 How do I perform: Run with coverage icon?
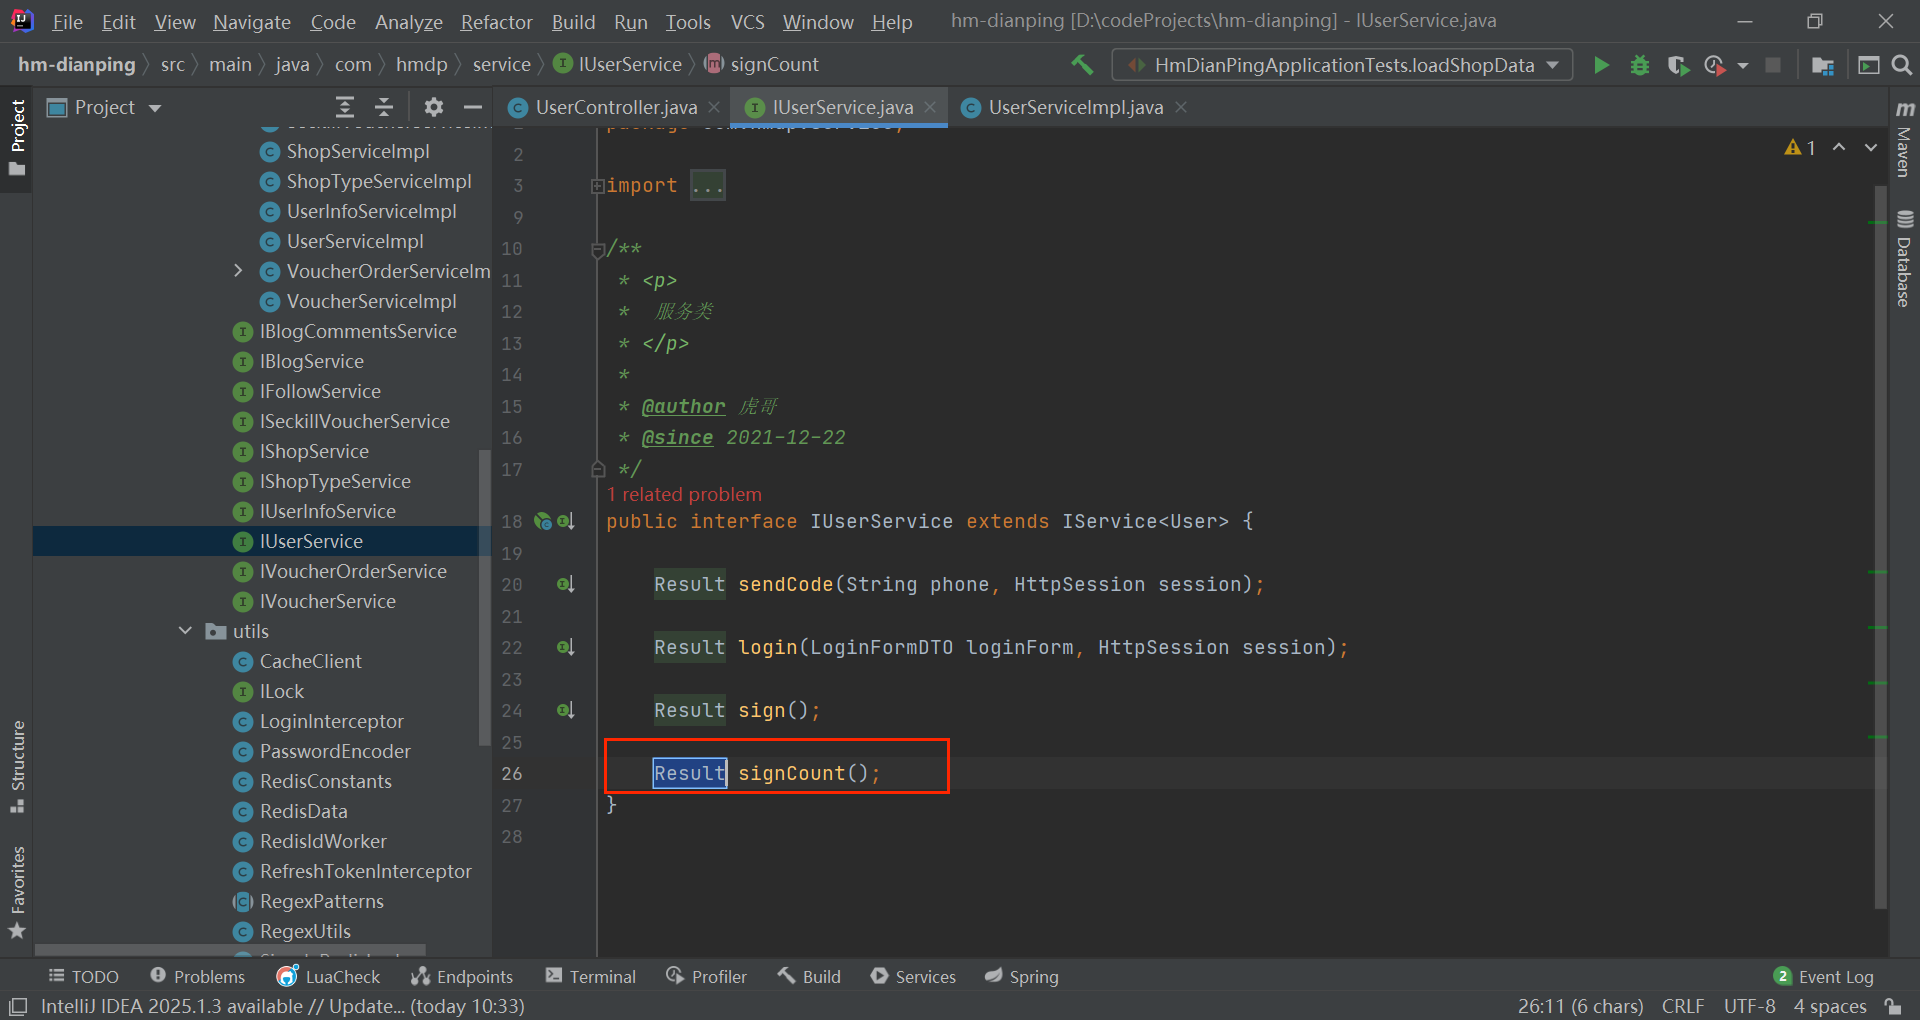tap(1678, 65)
